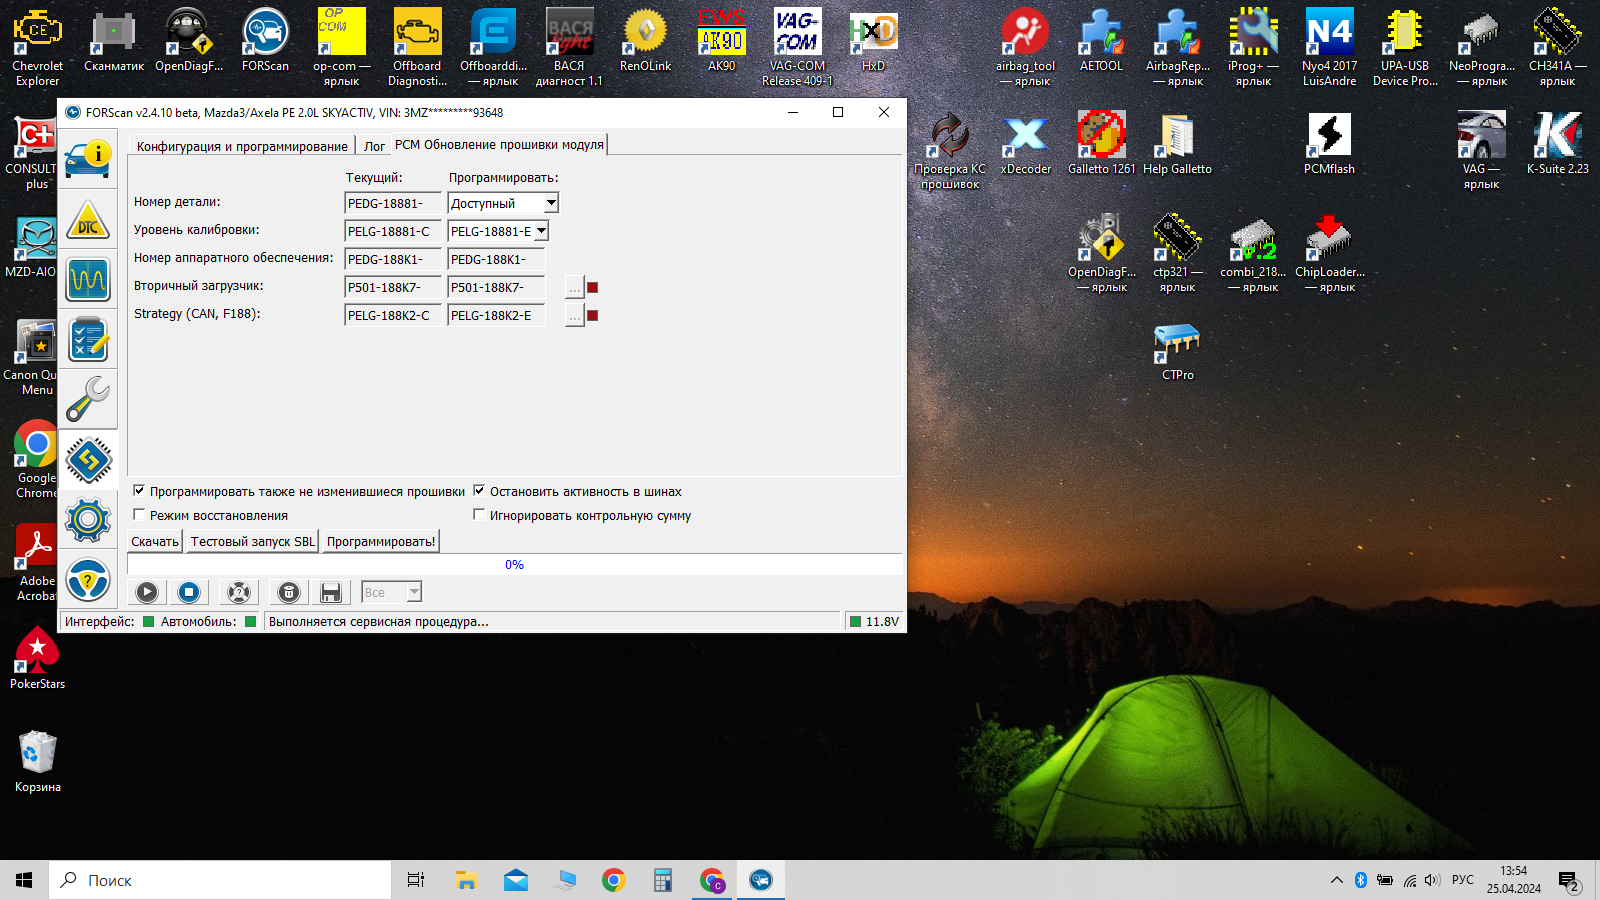
Task: Expand the PELG-18881-E calibration level dropdown
Action: 541,232
